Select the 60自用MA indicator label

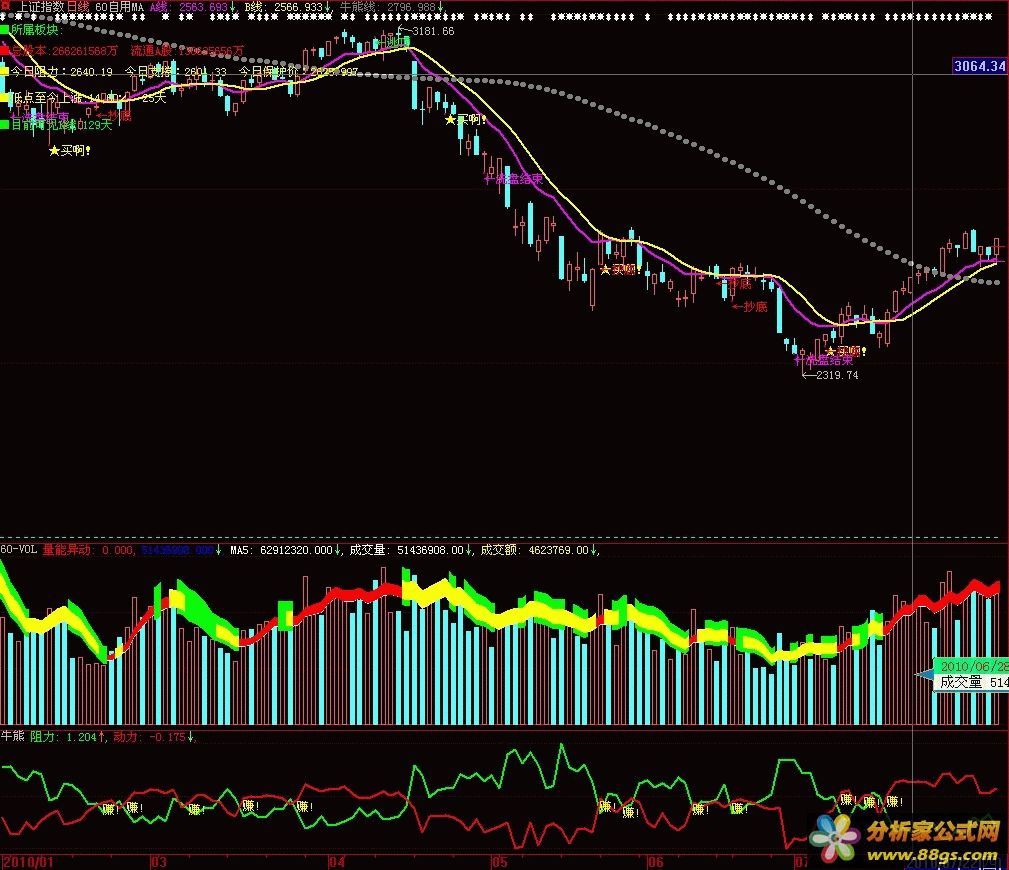119,7
